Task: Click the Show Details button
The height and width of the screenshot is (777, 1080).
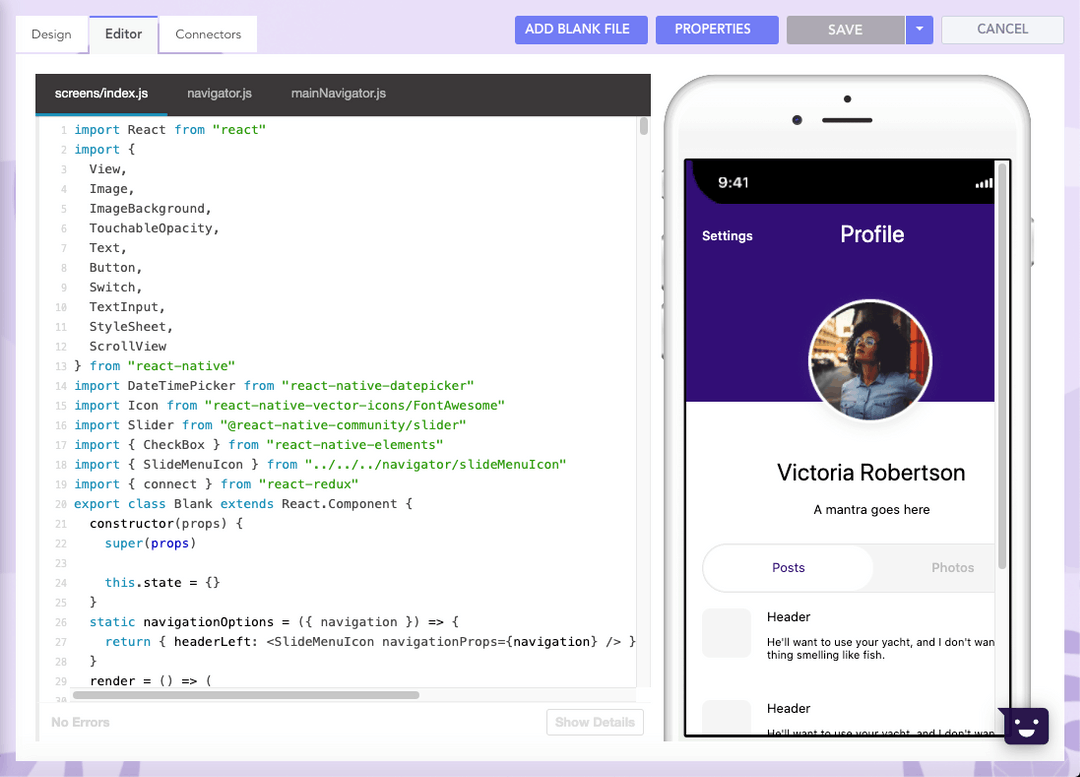Action: [594, 721]
